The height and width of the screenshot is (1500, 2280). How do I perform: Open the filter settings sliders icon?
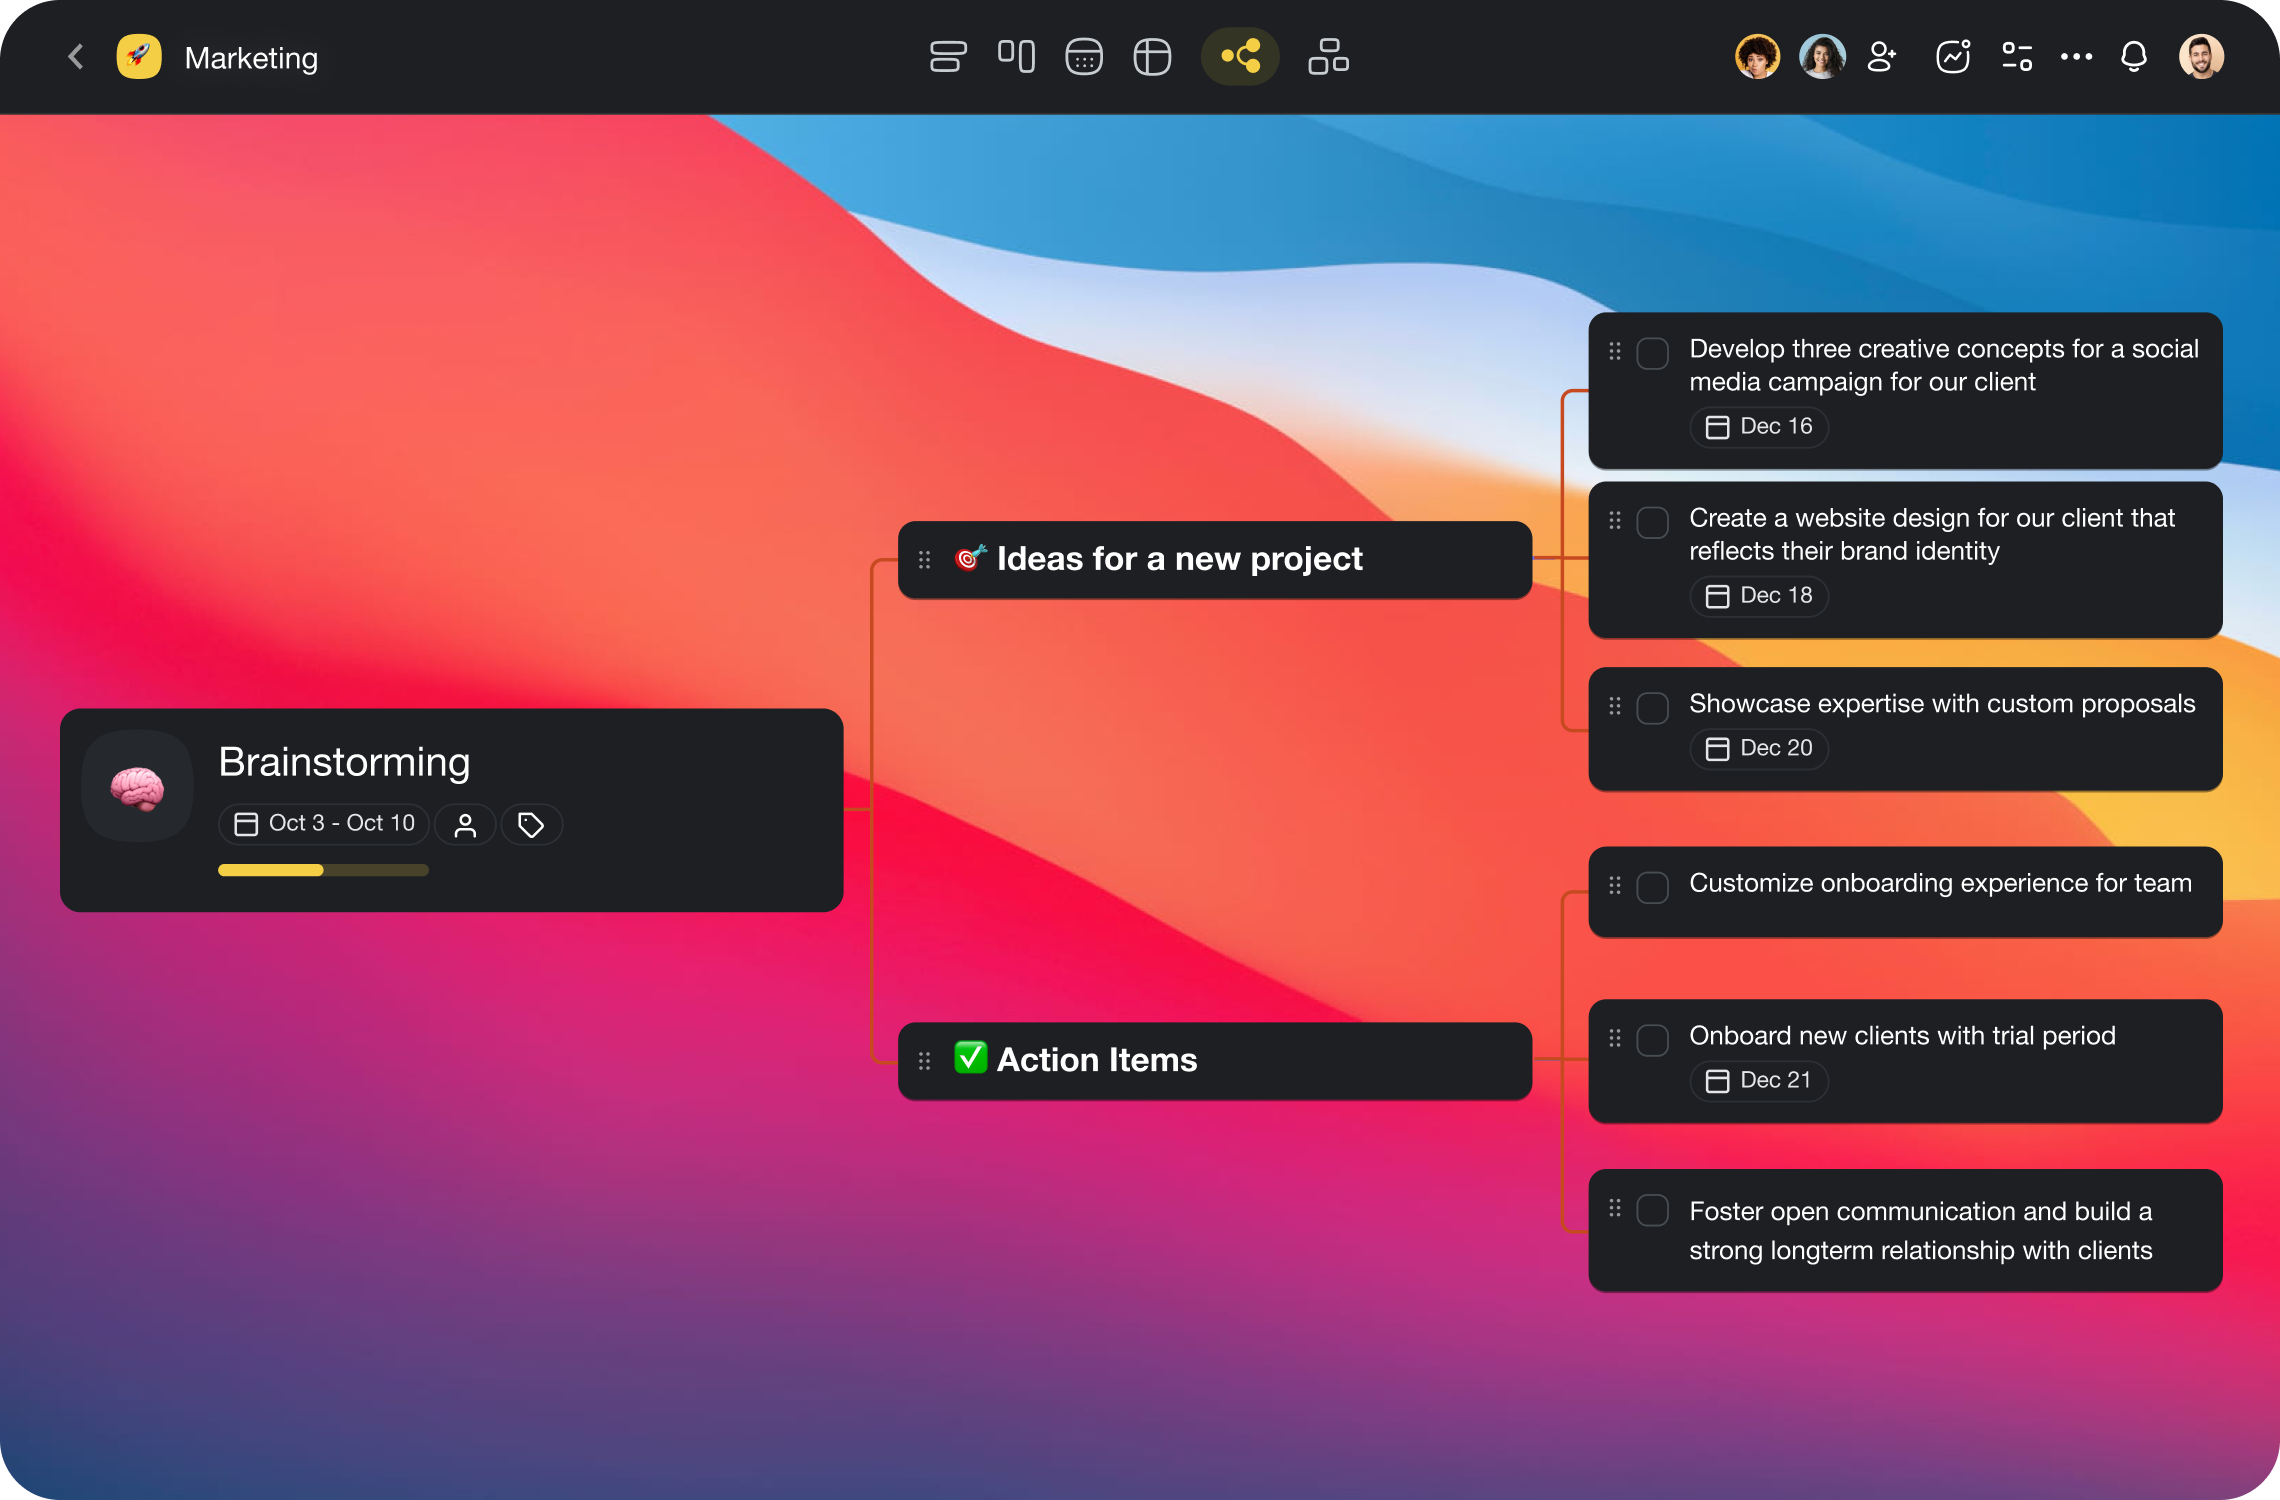2017,57
